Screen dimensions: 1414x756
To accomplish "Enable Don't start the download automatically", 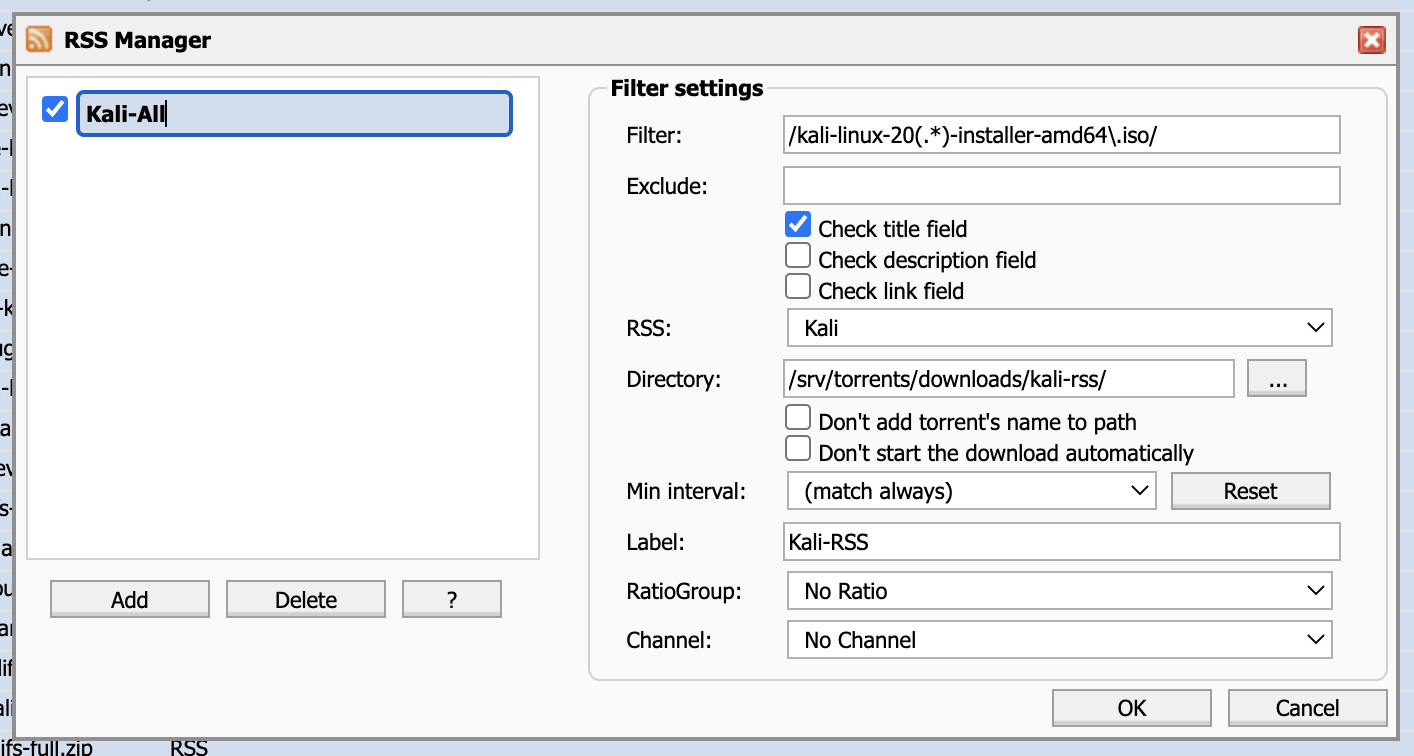I will click(798, 449).
